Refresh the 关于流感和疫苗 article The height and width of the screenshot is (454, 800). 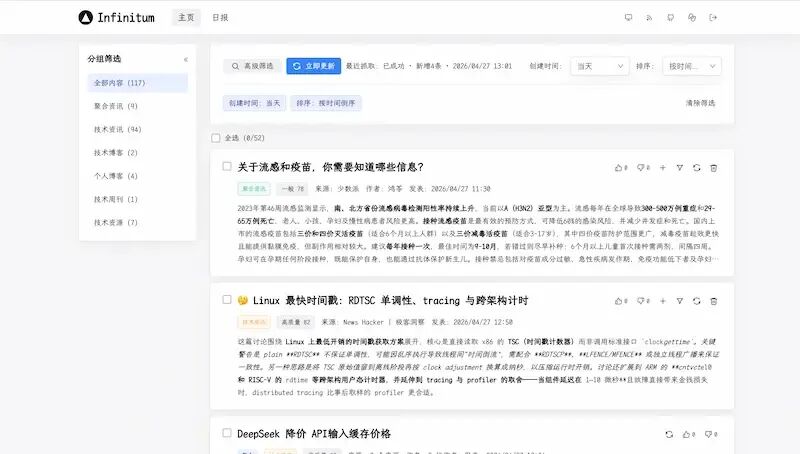point(696,168)
